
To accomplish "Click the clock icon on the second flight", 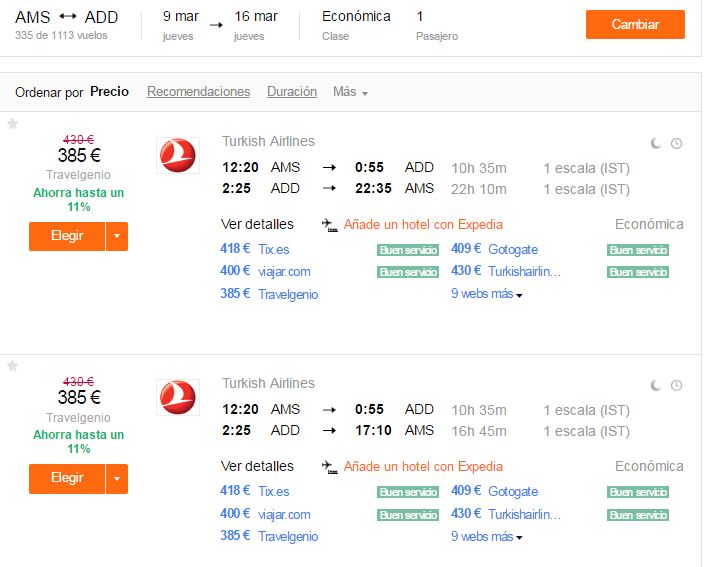I will point(676,385).
